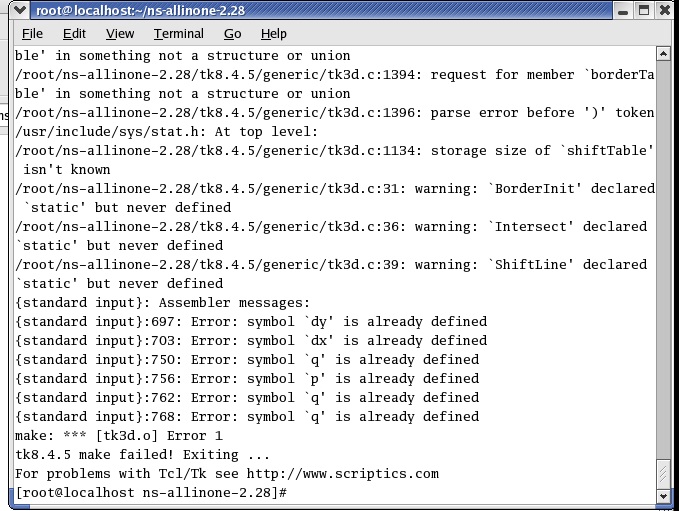
Task: Open the Edit menu
Action: tap(74, 34)
